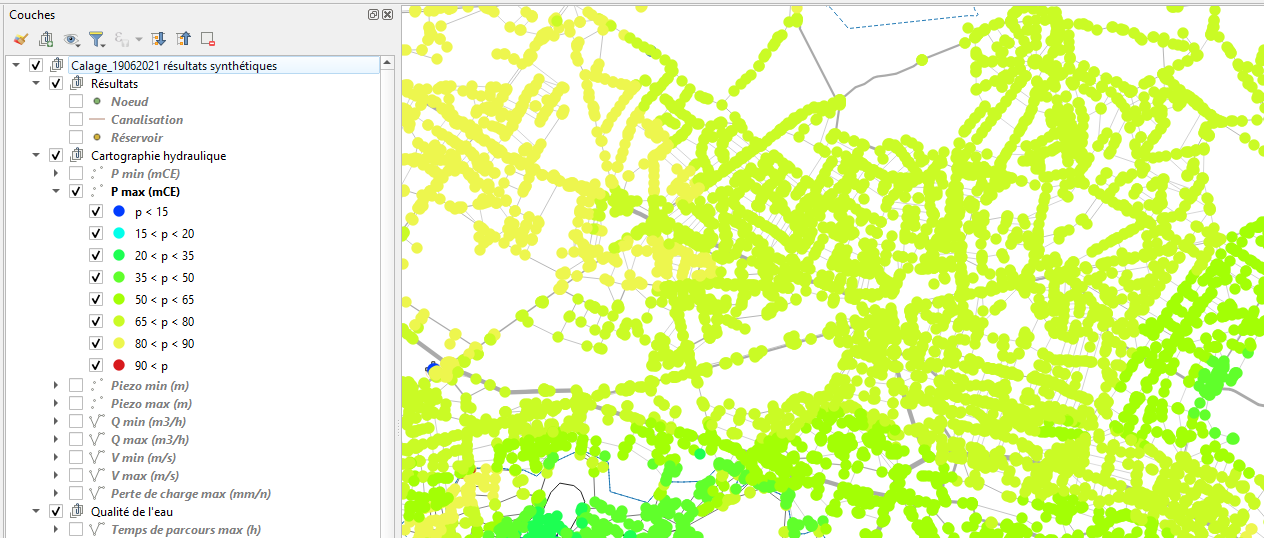Click group icon of Calage_19062021 résultats synthétiques
Viewport: 1264px width, 538px height.
click(56, 66)
